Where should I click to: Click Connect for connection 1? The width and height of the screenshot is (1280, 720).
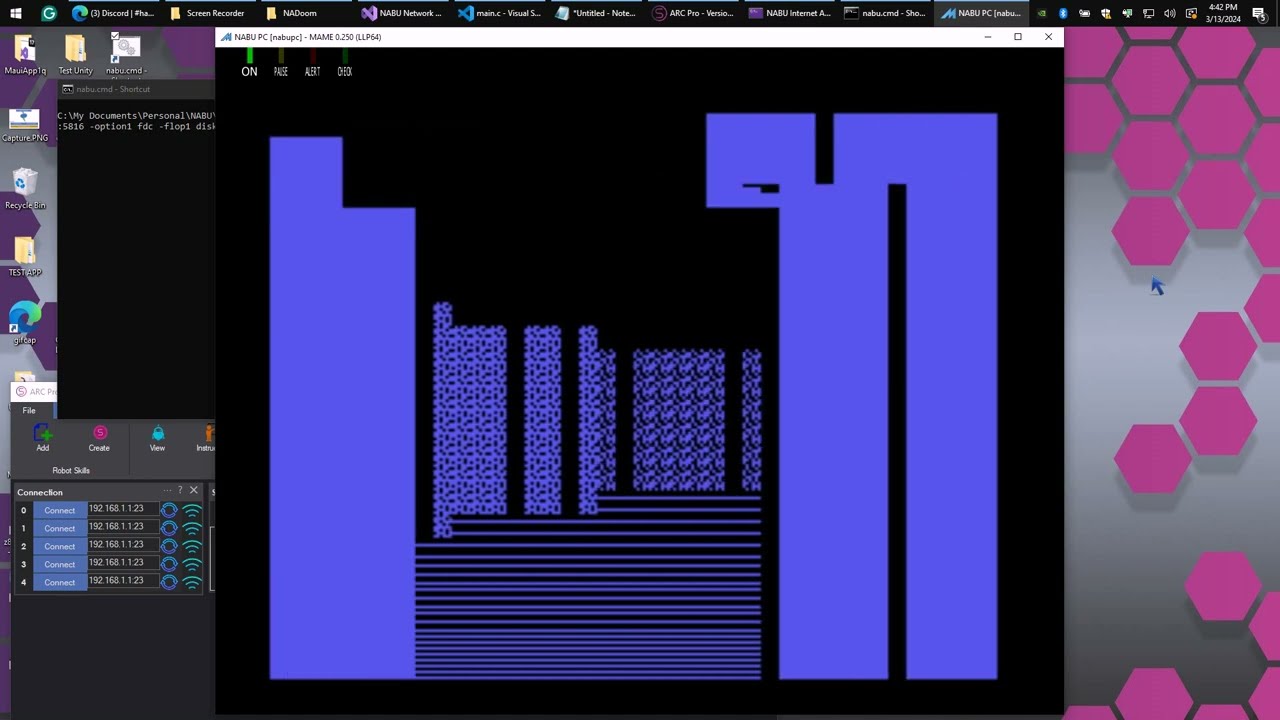(60, 528)
